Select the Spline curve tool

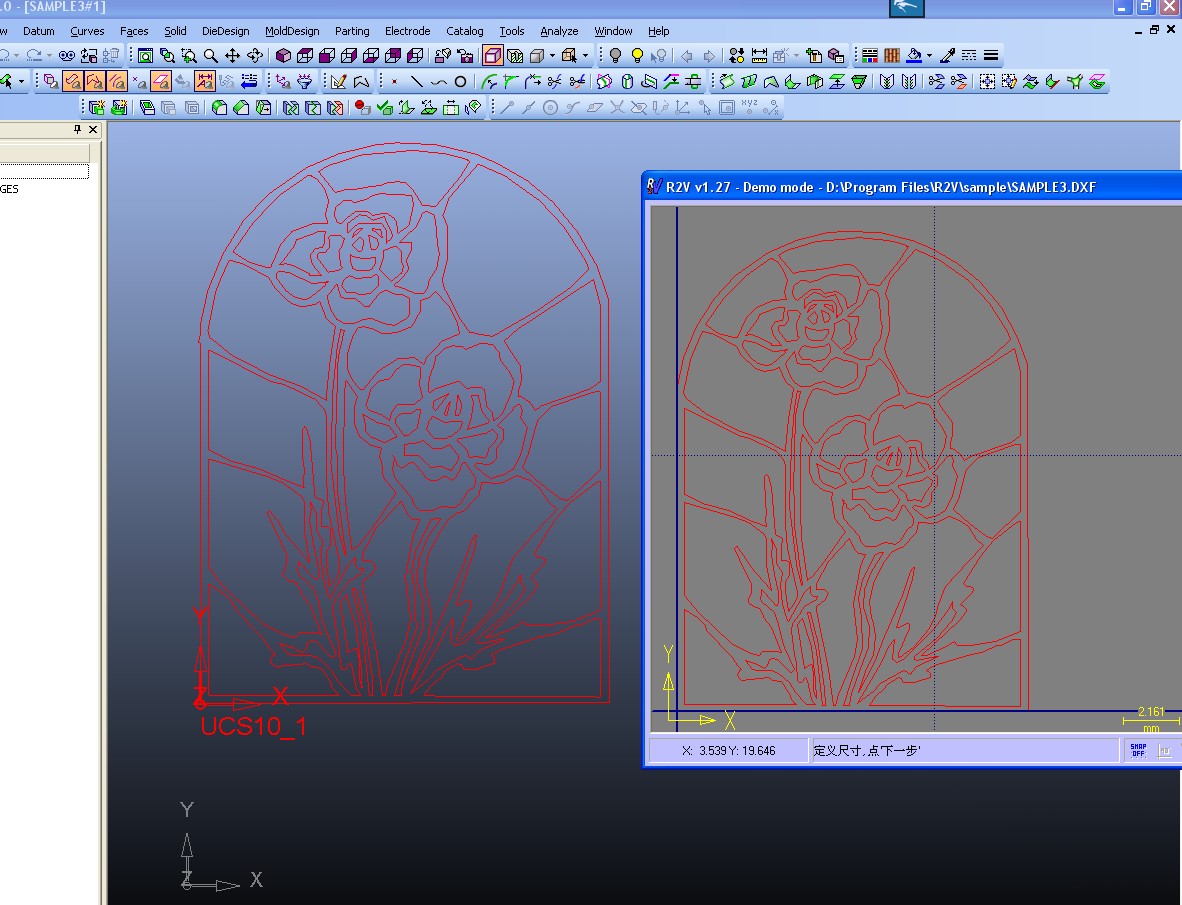438,81
